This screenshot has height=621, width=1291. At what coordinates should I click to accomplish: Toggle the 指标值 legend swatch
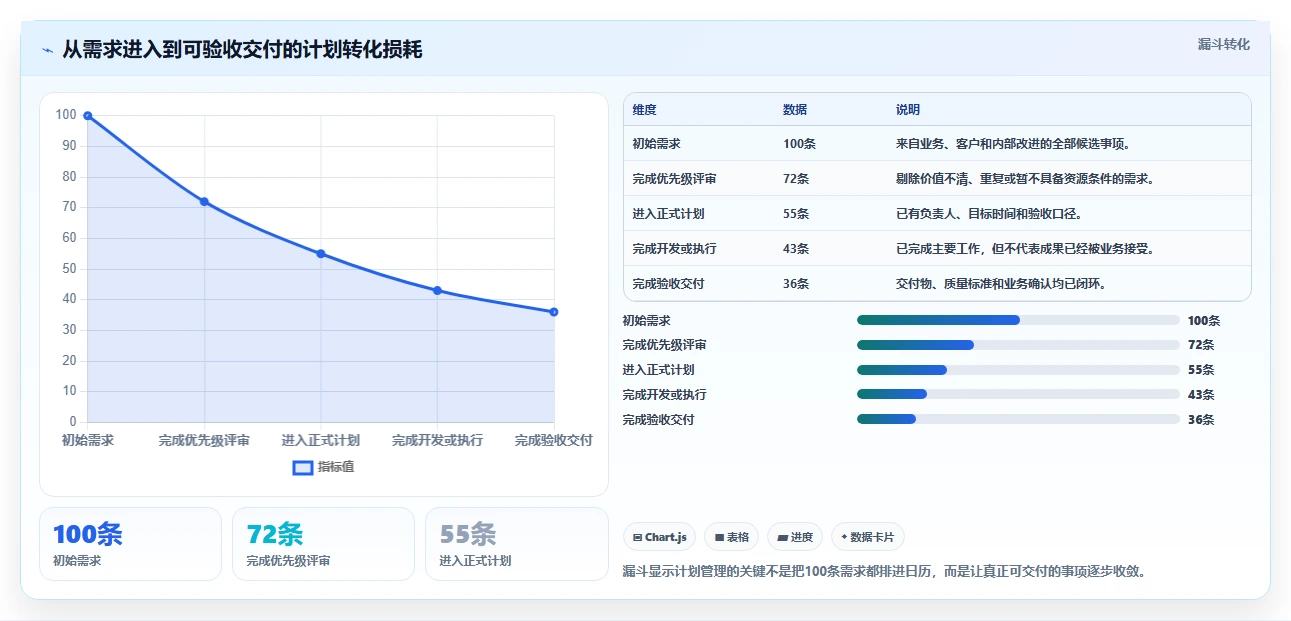click(303, 467)
